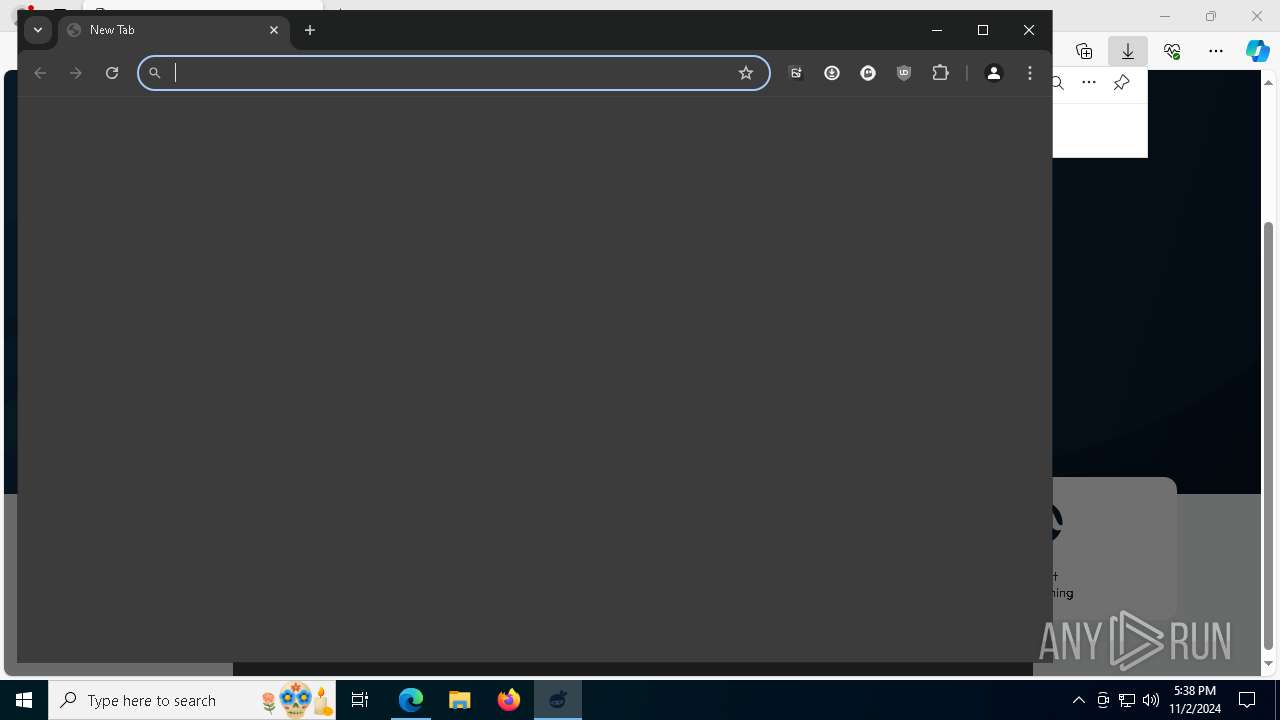Viewport: 1280px width, 720px height.
Task: Open the image-capture extension icon
Action: 796,73
